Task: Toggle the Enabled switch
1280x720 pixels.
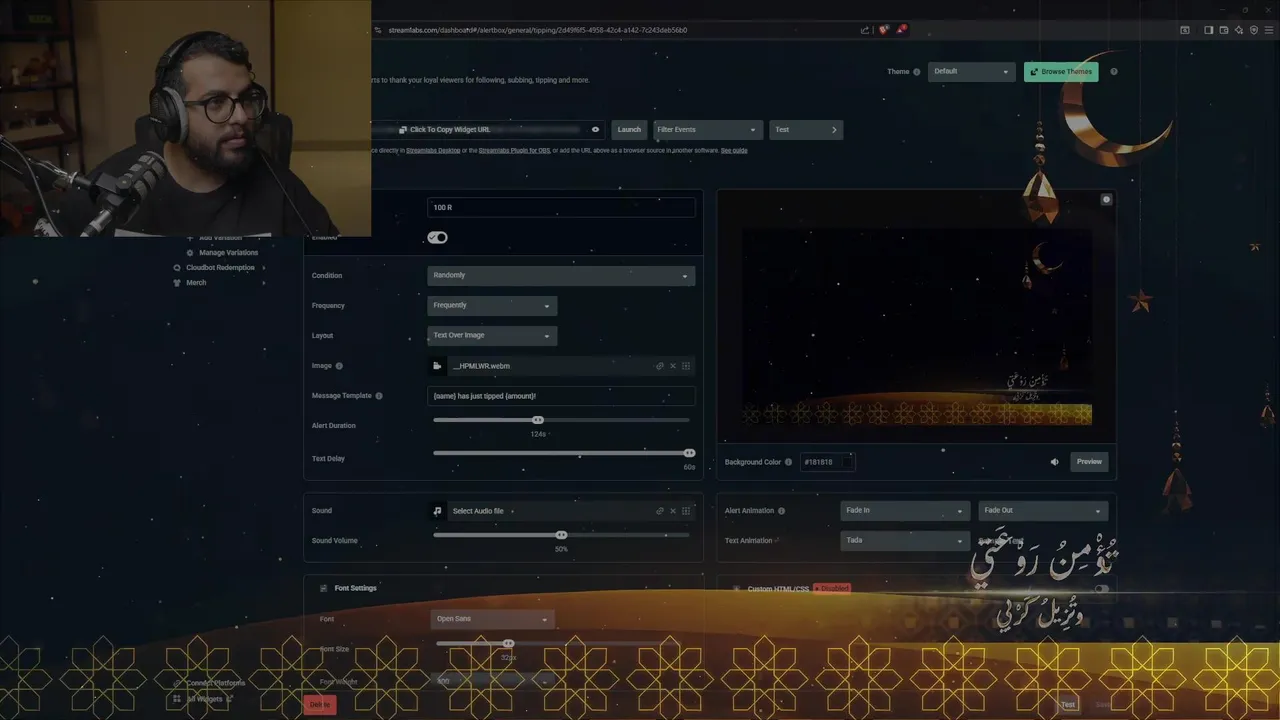Action: 438,238
